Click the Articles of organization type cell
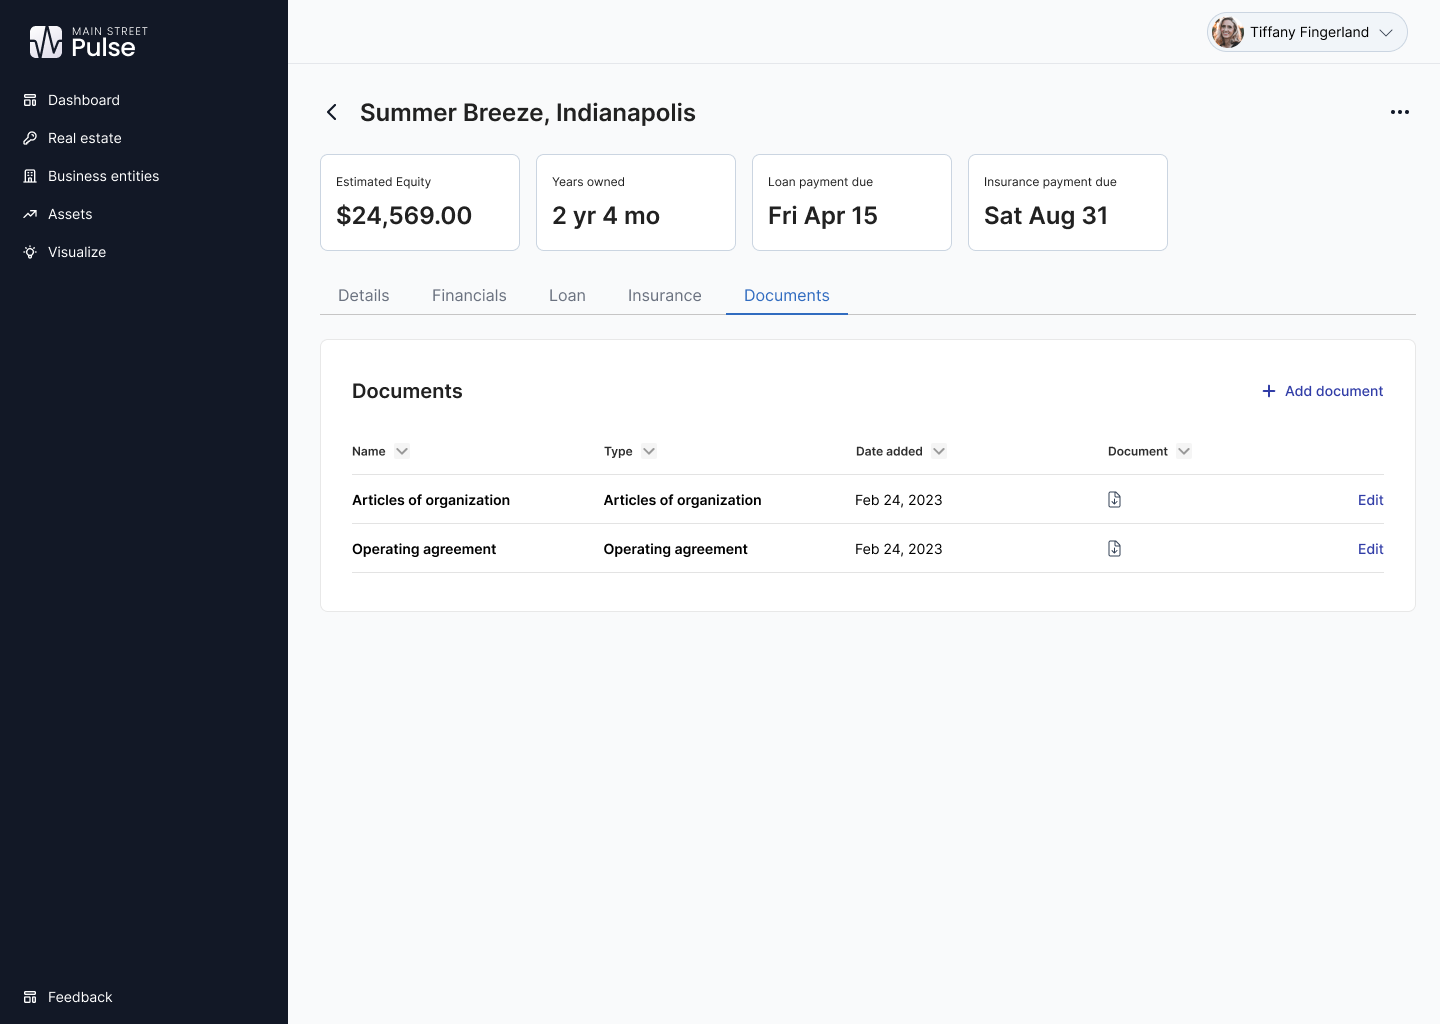Screen dimensions: 1440x1024 683,500
